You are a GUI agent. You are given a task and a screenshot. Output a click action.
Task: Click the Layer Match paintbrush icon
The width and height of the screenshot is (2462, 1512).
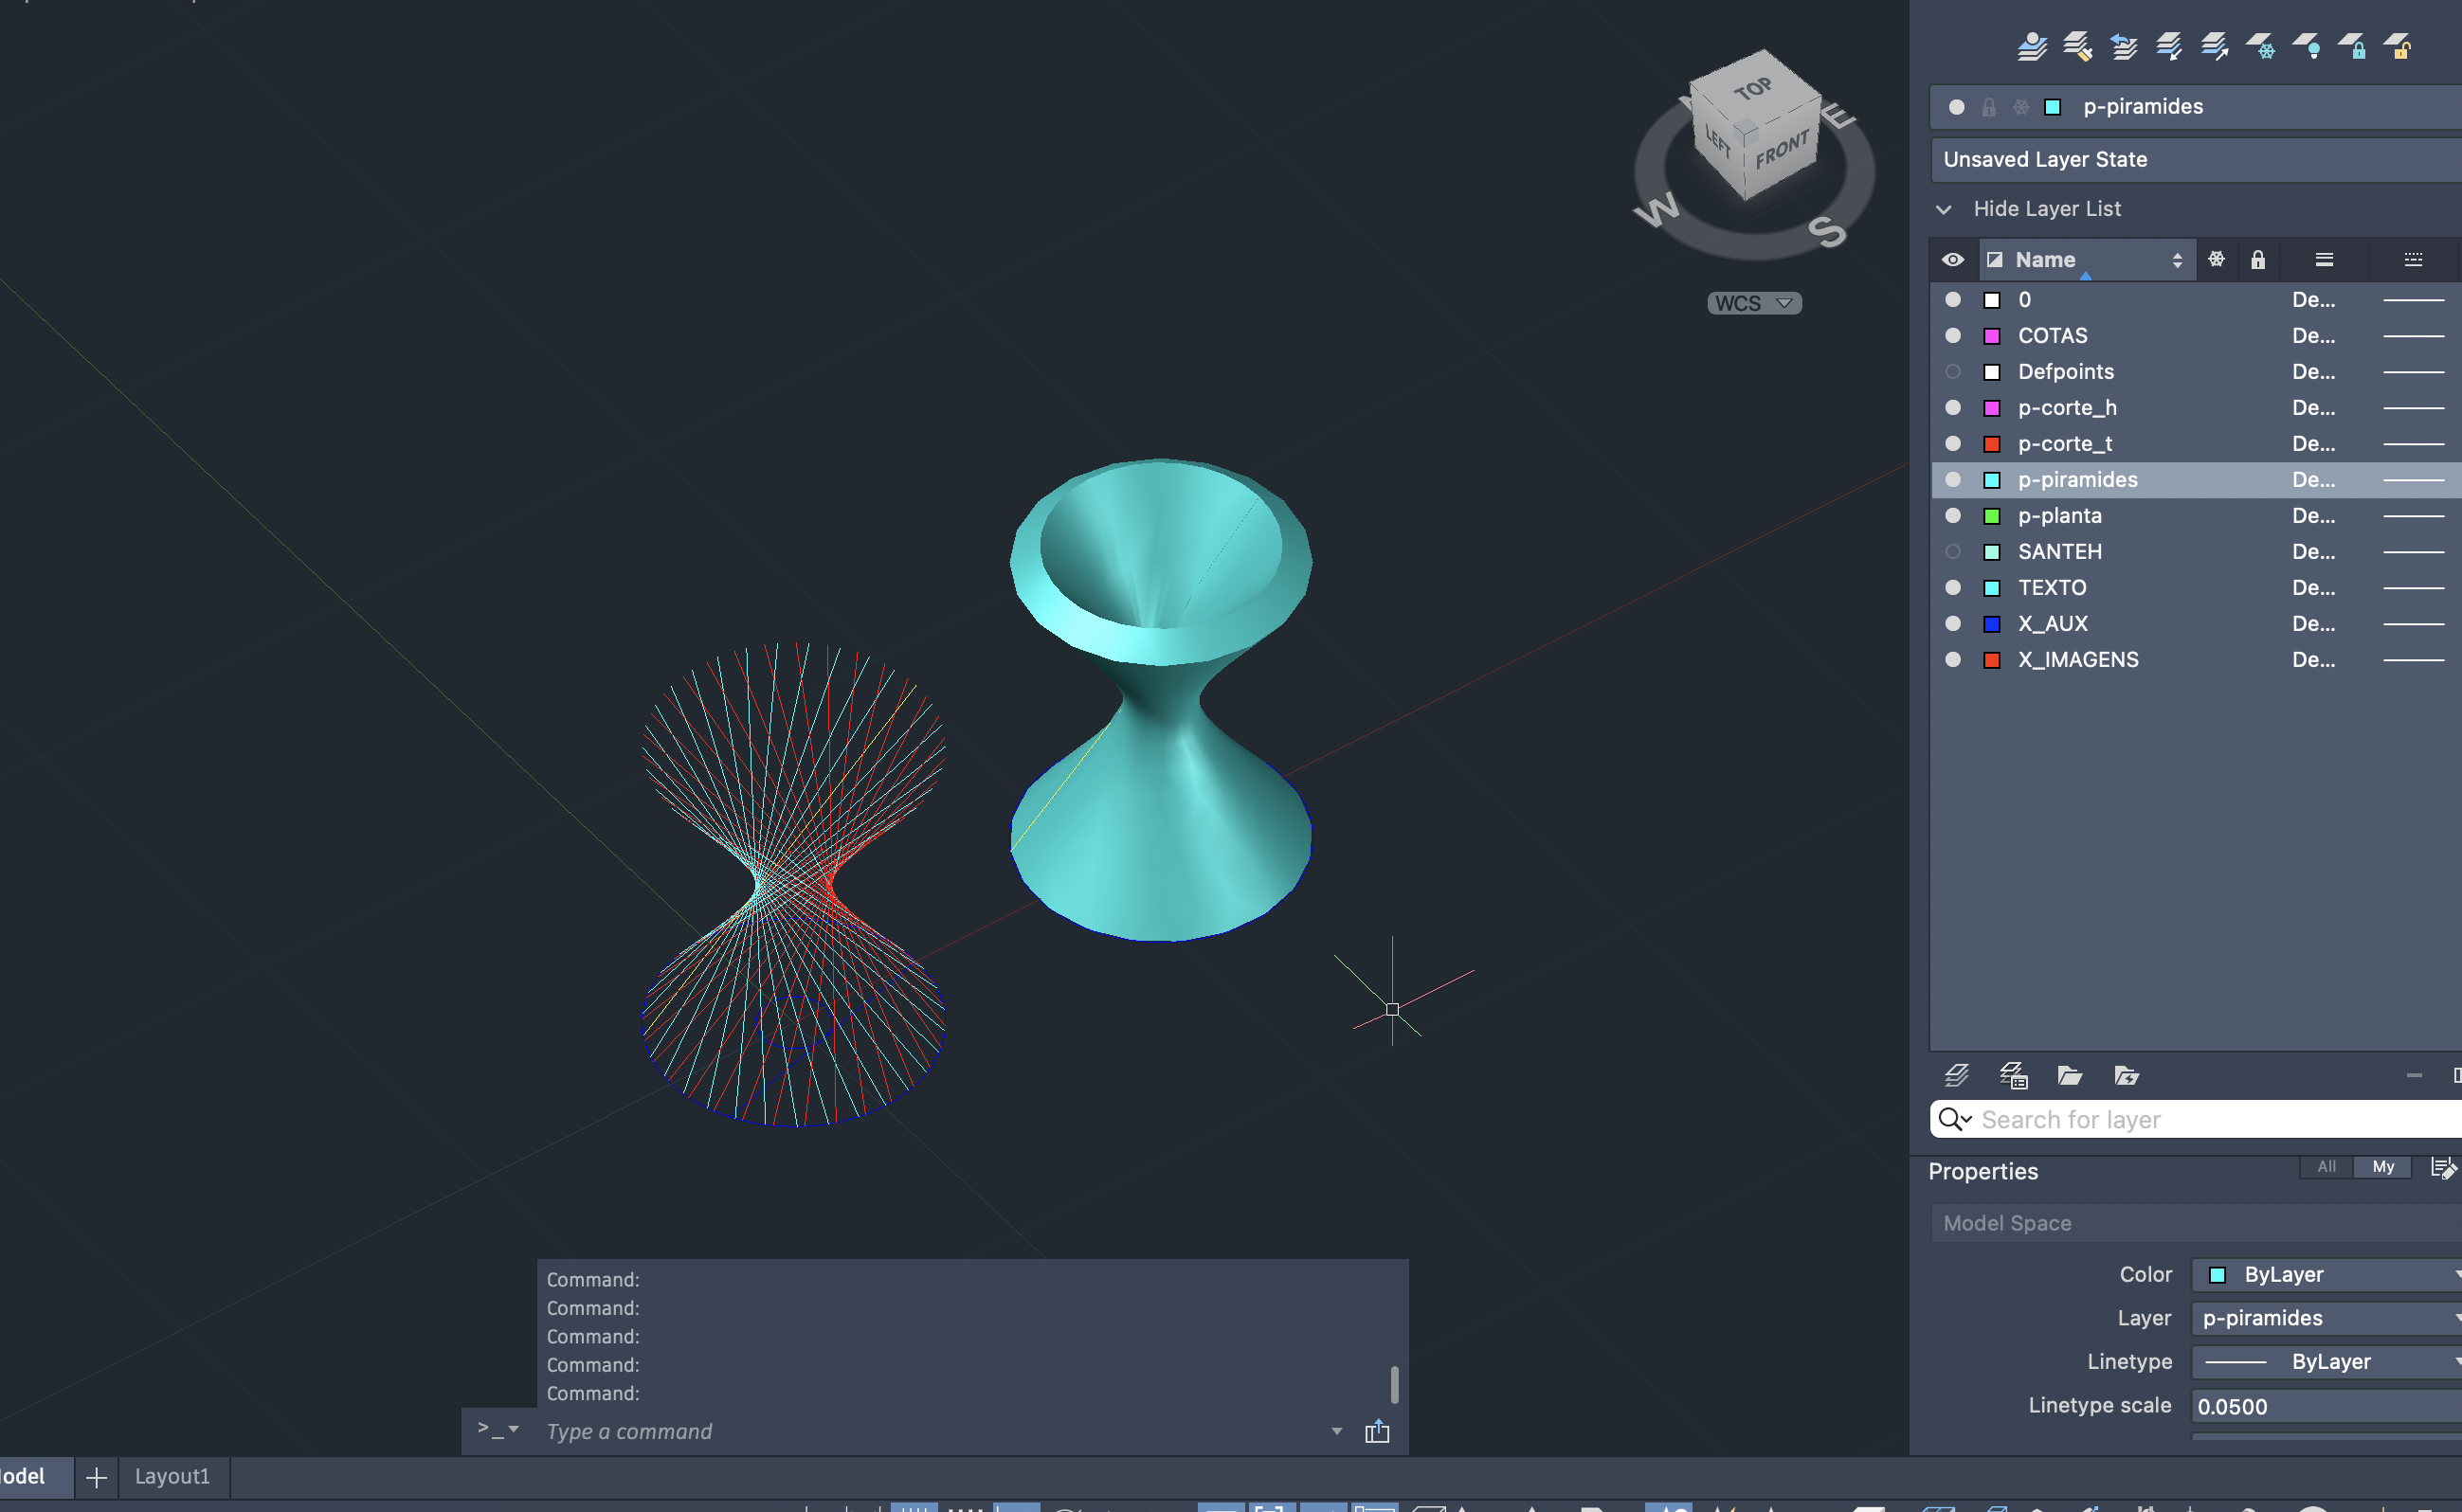(x=2077, y=46)
